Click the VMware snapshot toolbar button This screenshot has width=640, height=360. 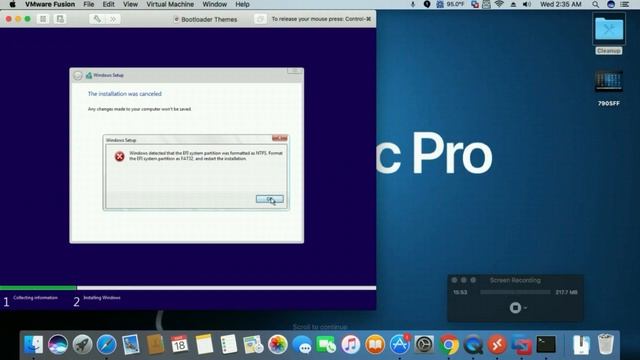click(x=60, y=19)
